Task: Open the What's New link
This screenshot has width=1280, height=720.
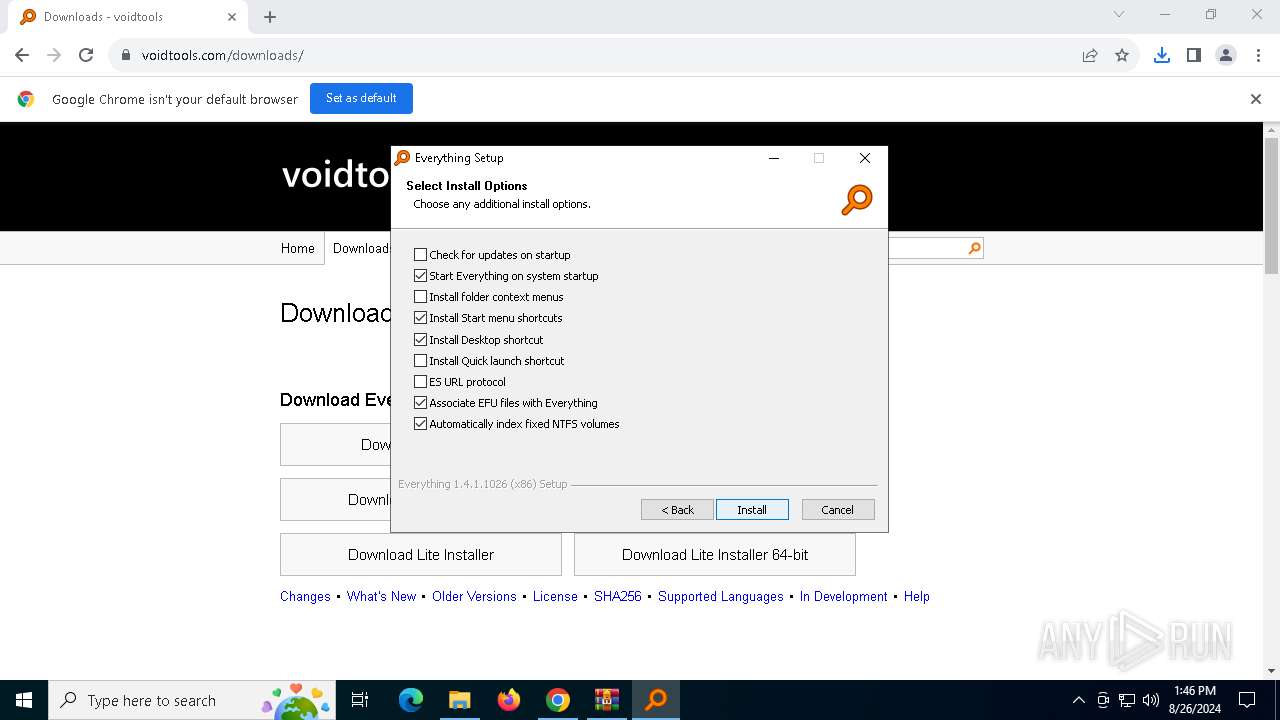Action: pyautogui.click(x=381, y=596)
